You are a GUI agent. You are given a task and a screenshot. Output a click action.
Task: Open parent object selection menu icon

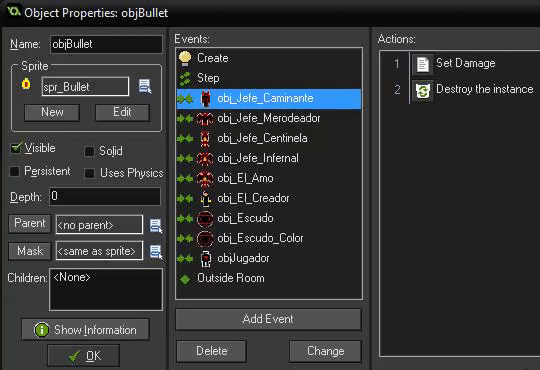point(156,226)
